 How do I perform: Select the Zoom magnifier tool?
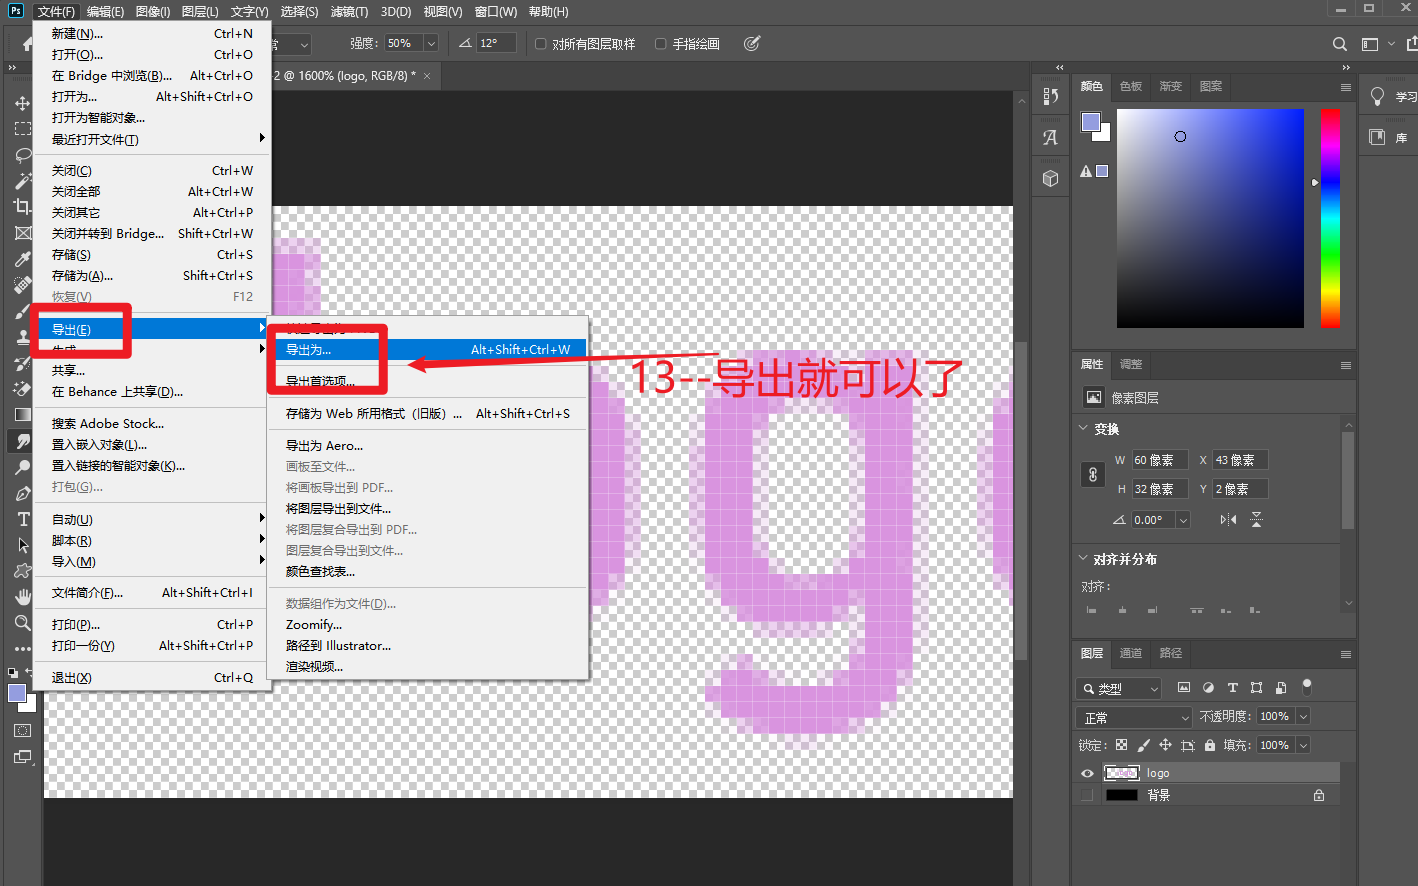22,623
